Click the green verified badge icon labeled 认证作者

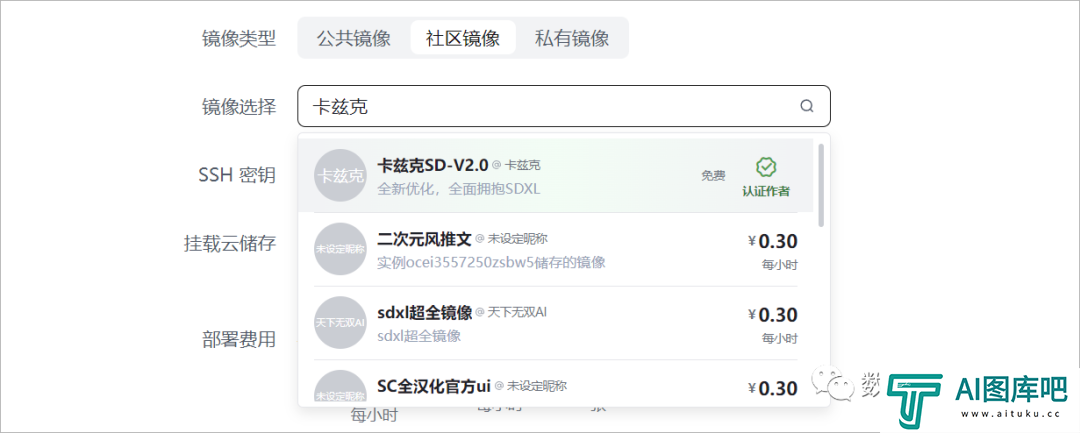[x=766, y=167]
